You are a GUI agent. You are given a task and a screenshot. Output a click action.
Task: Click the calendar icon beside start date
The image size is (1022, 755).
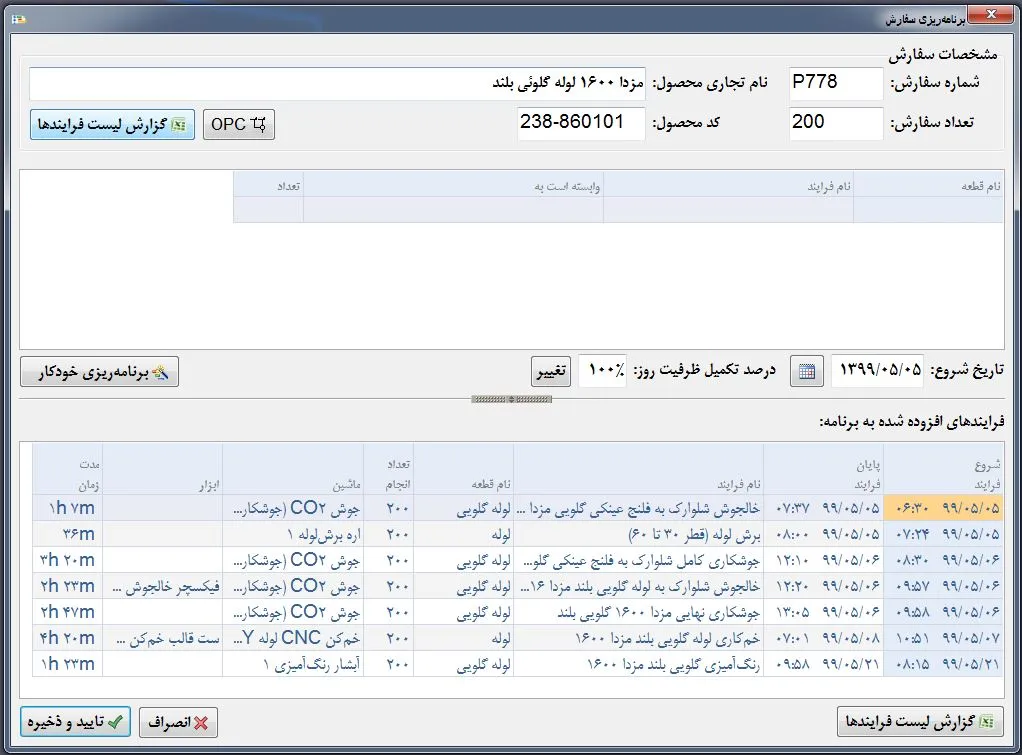[x=804, y=372]
